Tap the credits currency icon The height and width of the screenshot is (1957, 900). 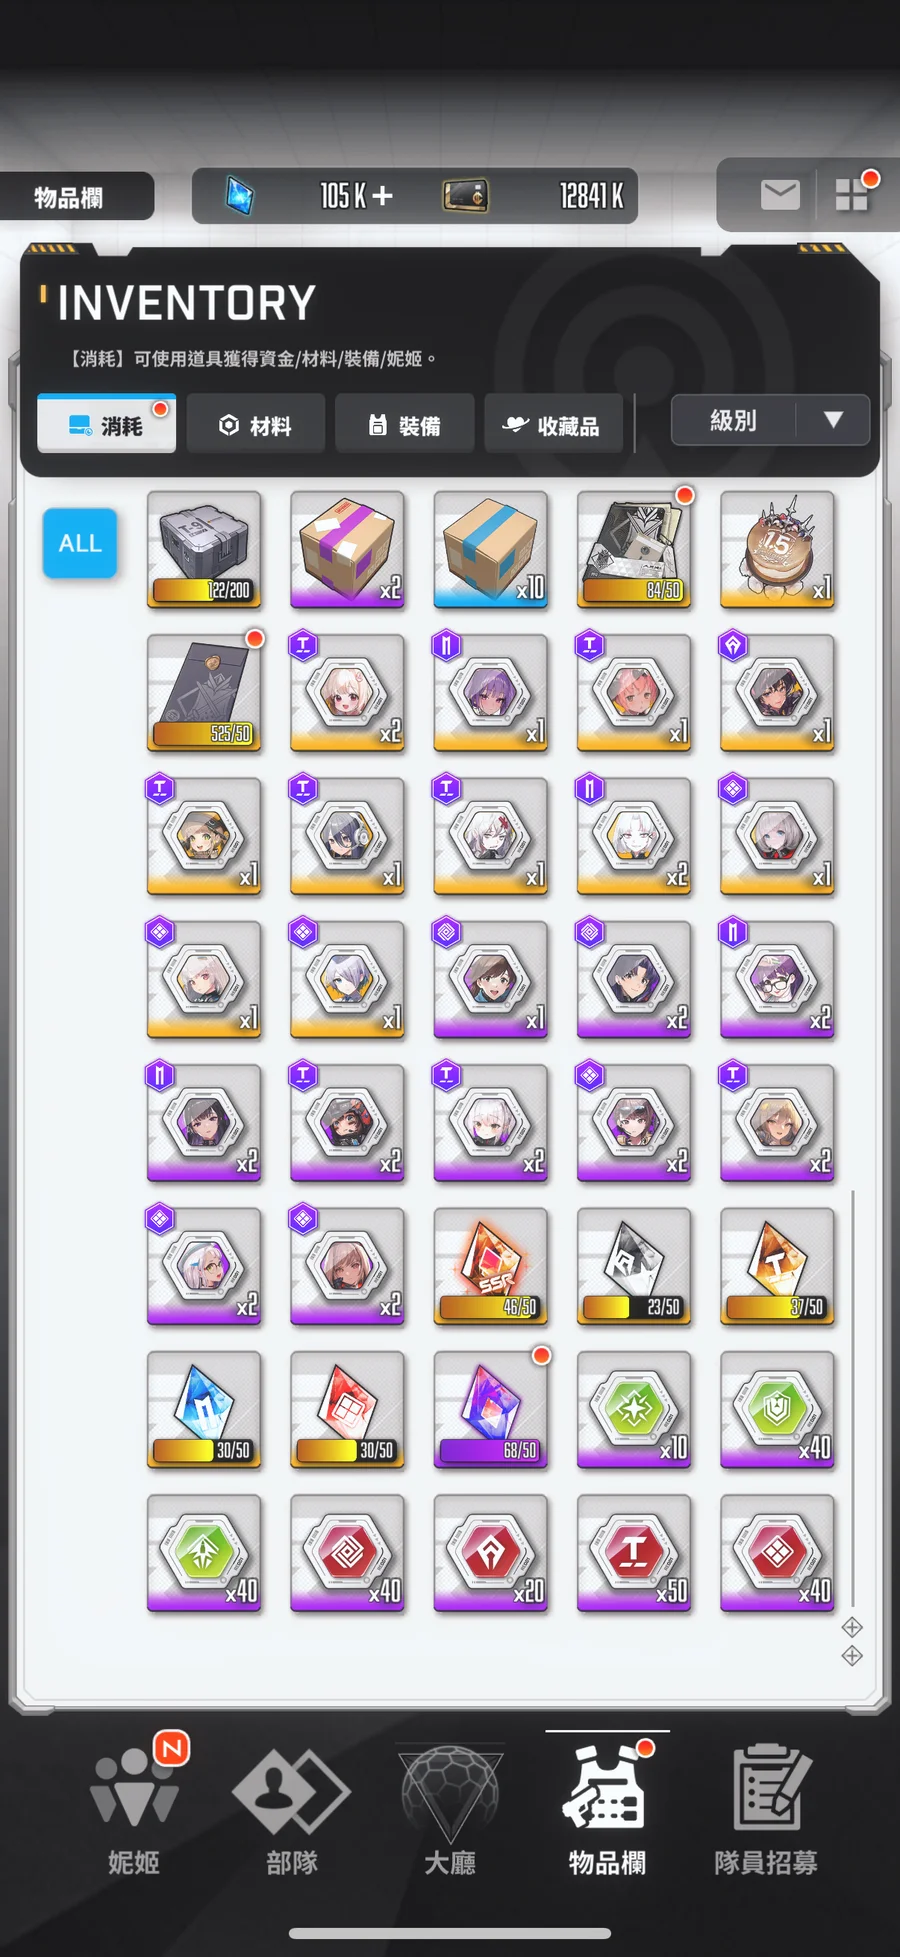tap(465, 196)
